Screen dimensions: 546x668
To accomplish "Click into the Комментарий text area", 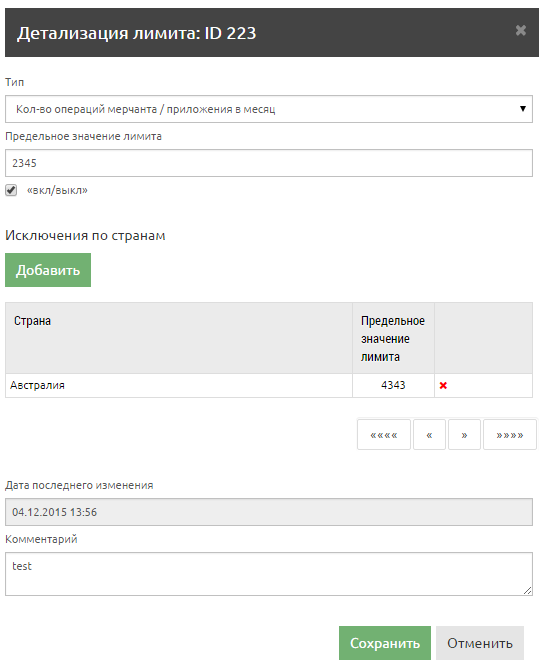I will point(269,574).
